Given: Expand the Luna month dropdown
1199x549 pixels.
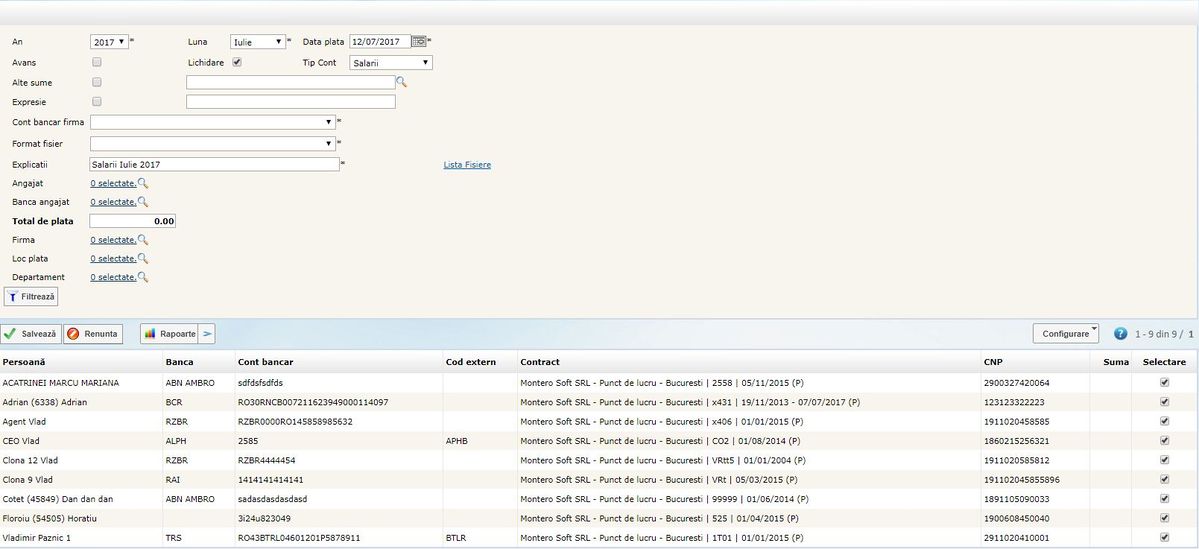Looking at the screenshot, I should click(257, 42).
